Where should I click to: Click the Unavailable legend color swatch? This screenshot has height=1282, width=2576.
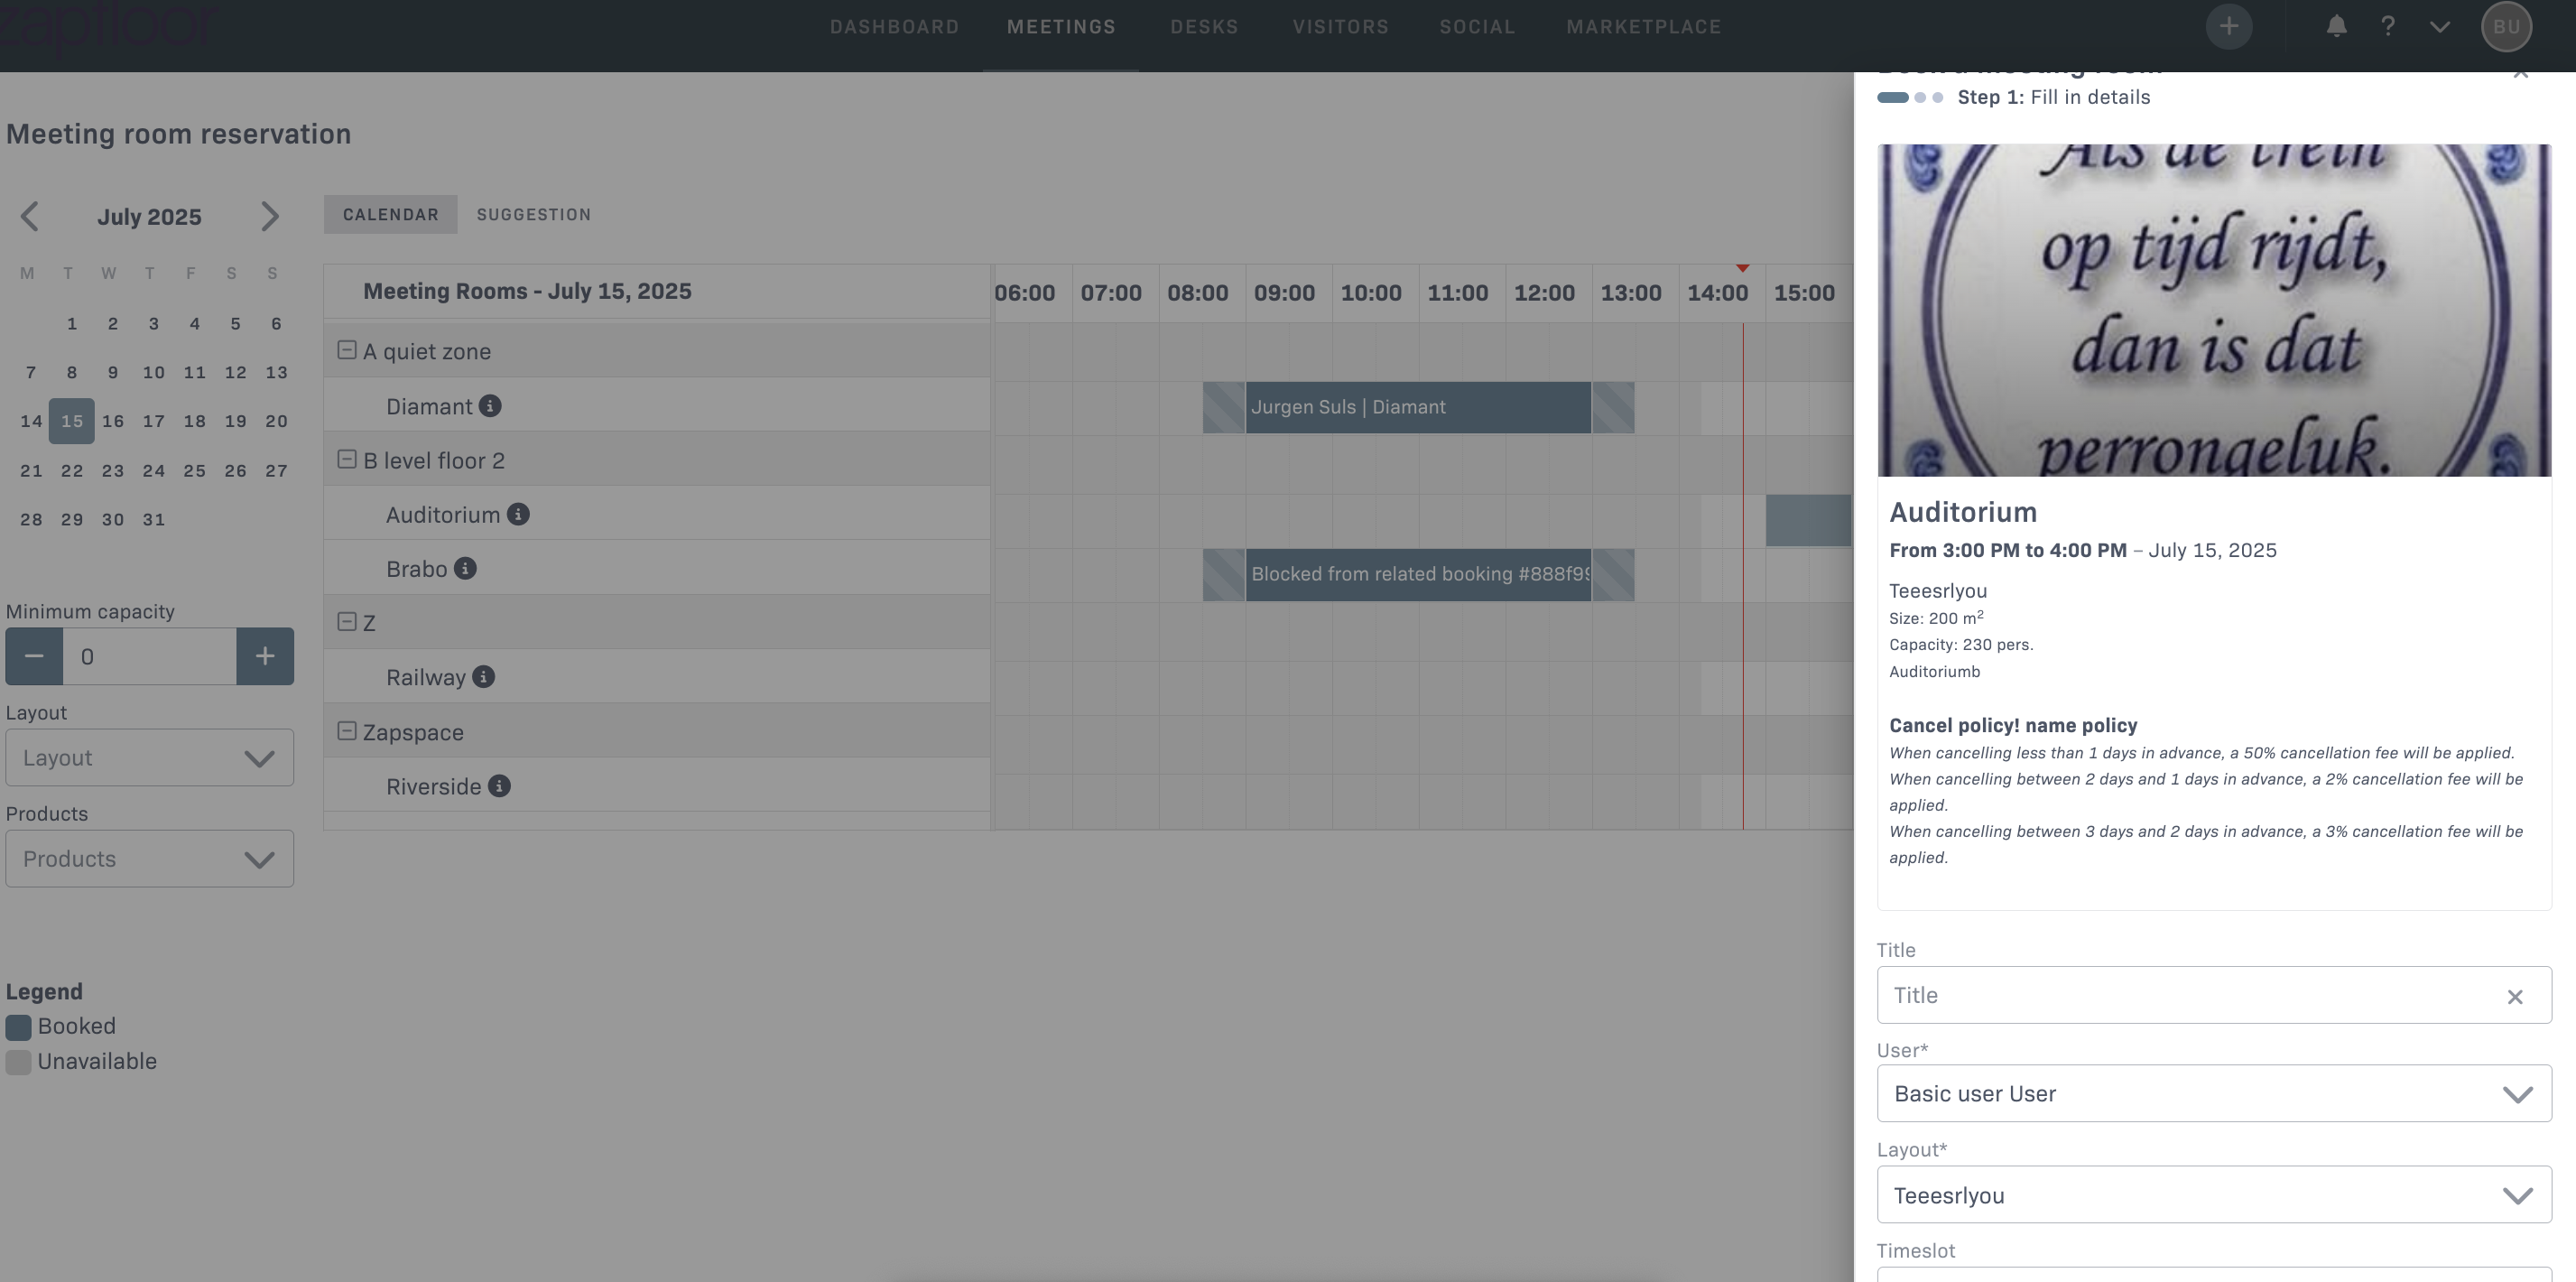pos(18,1062)
